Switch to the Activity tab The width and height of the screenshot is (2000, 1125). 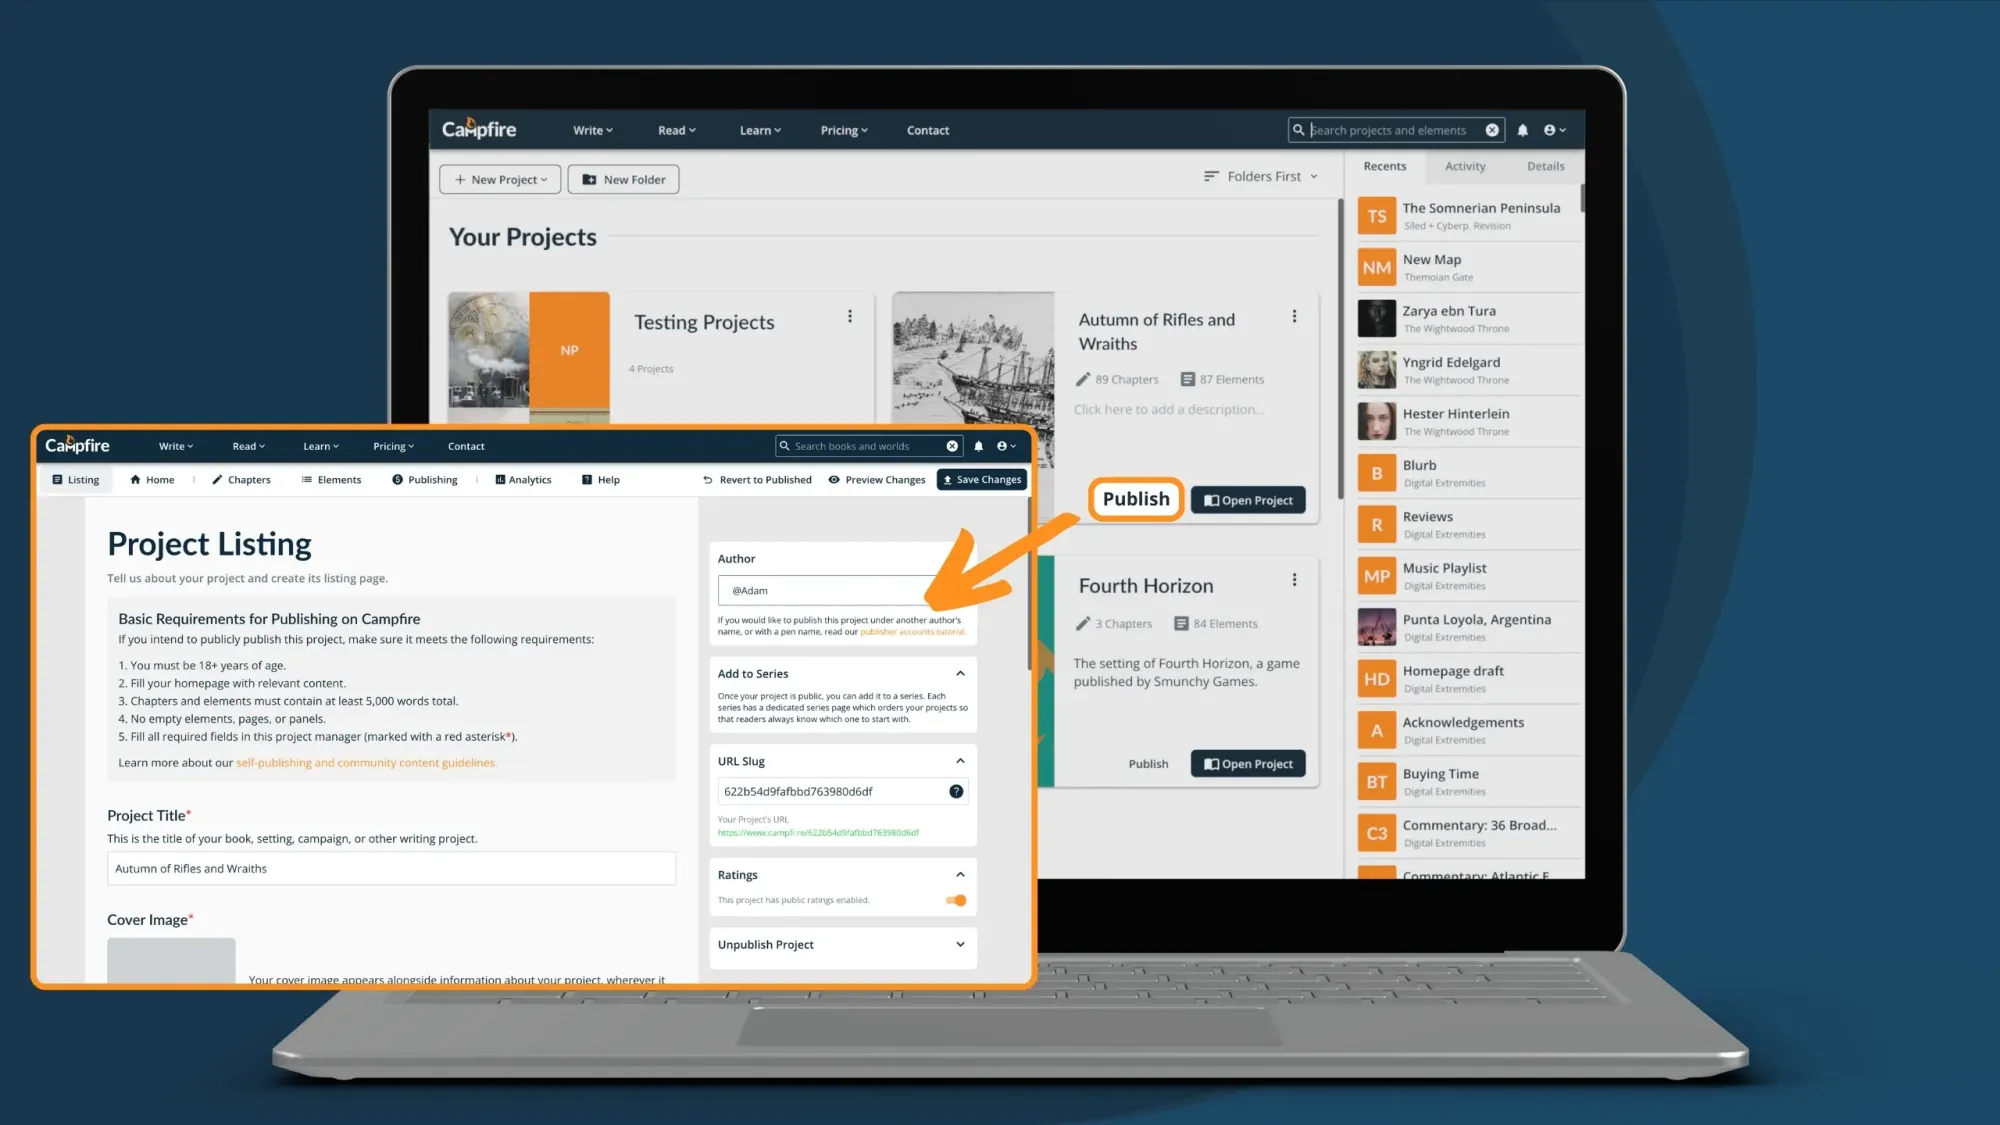coord(1465,166)
